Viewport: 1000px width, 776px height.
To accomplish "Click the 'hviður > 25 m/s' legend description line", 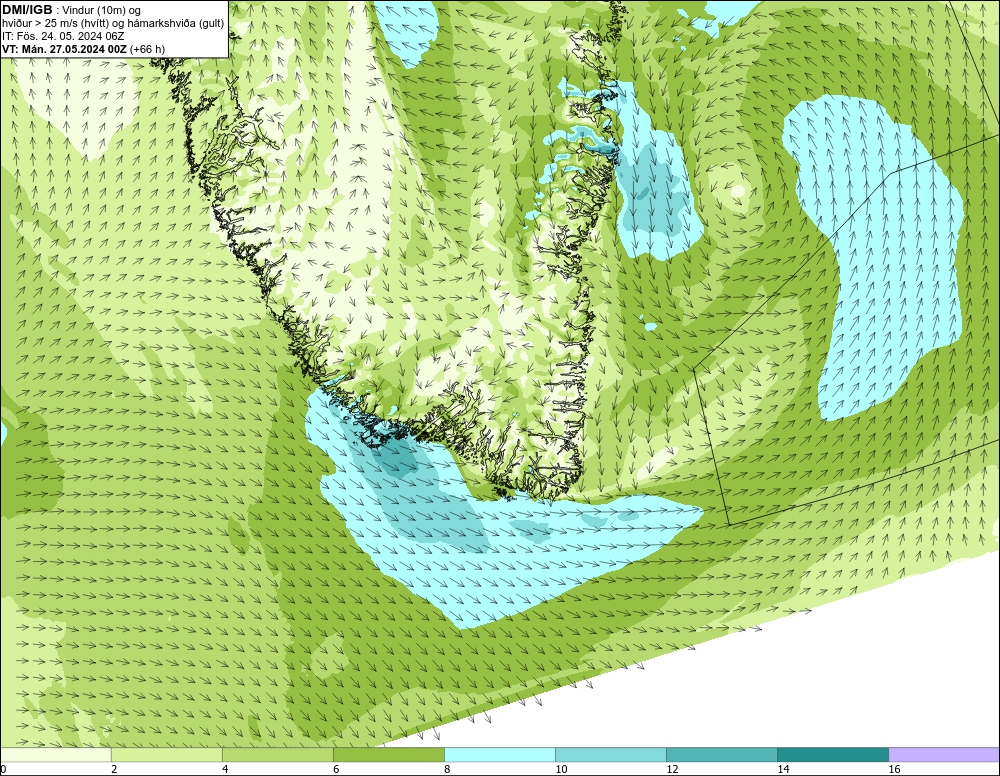I will pos(113,24).
